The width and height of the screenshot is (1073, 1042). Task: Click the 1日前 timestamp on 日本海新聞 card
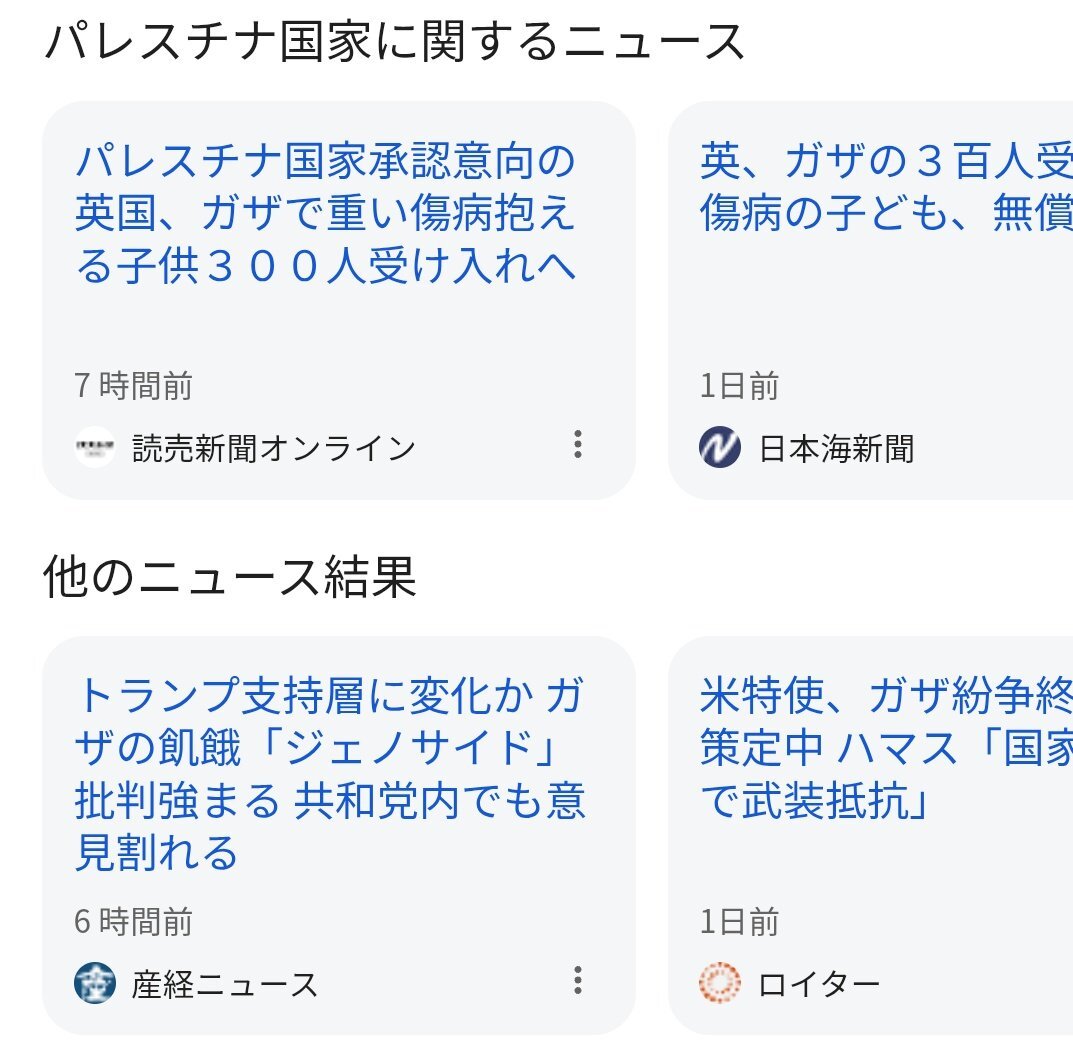(x=739, y=386)
